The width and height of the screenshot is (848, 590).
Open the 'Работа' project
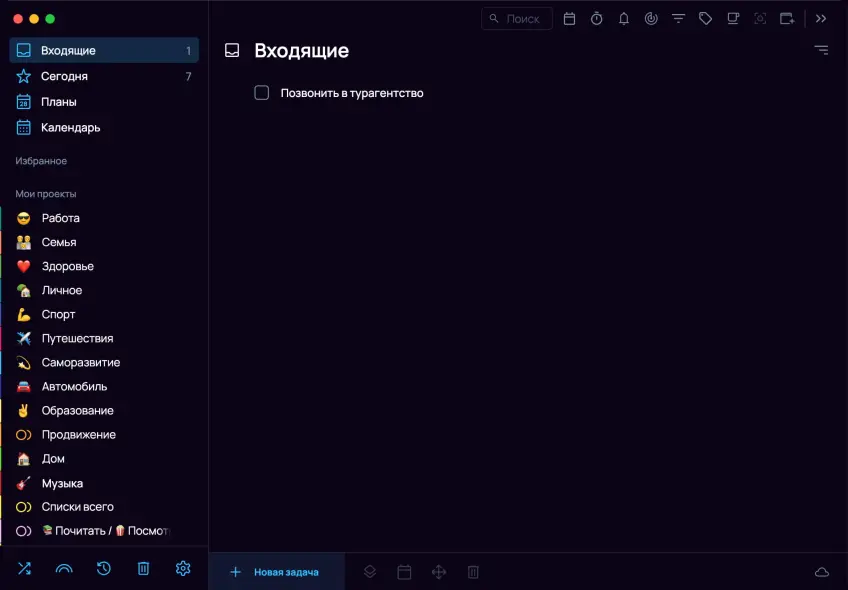(60, 218)
